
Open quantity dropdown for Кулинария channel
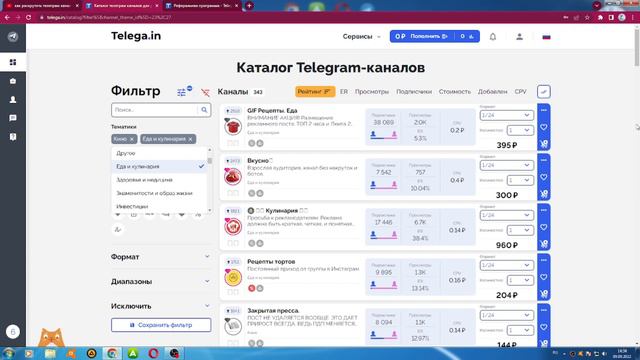tap(520, 230)
